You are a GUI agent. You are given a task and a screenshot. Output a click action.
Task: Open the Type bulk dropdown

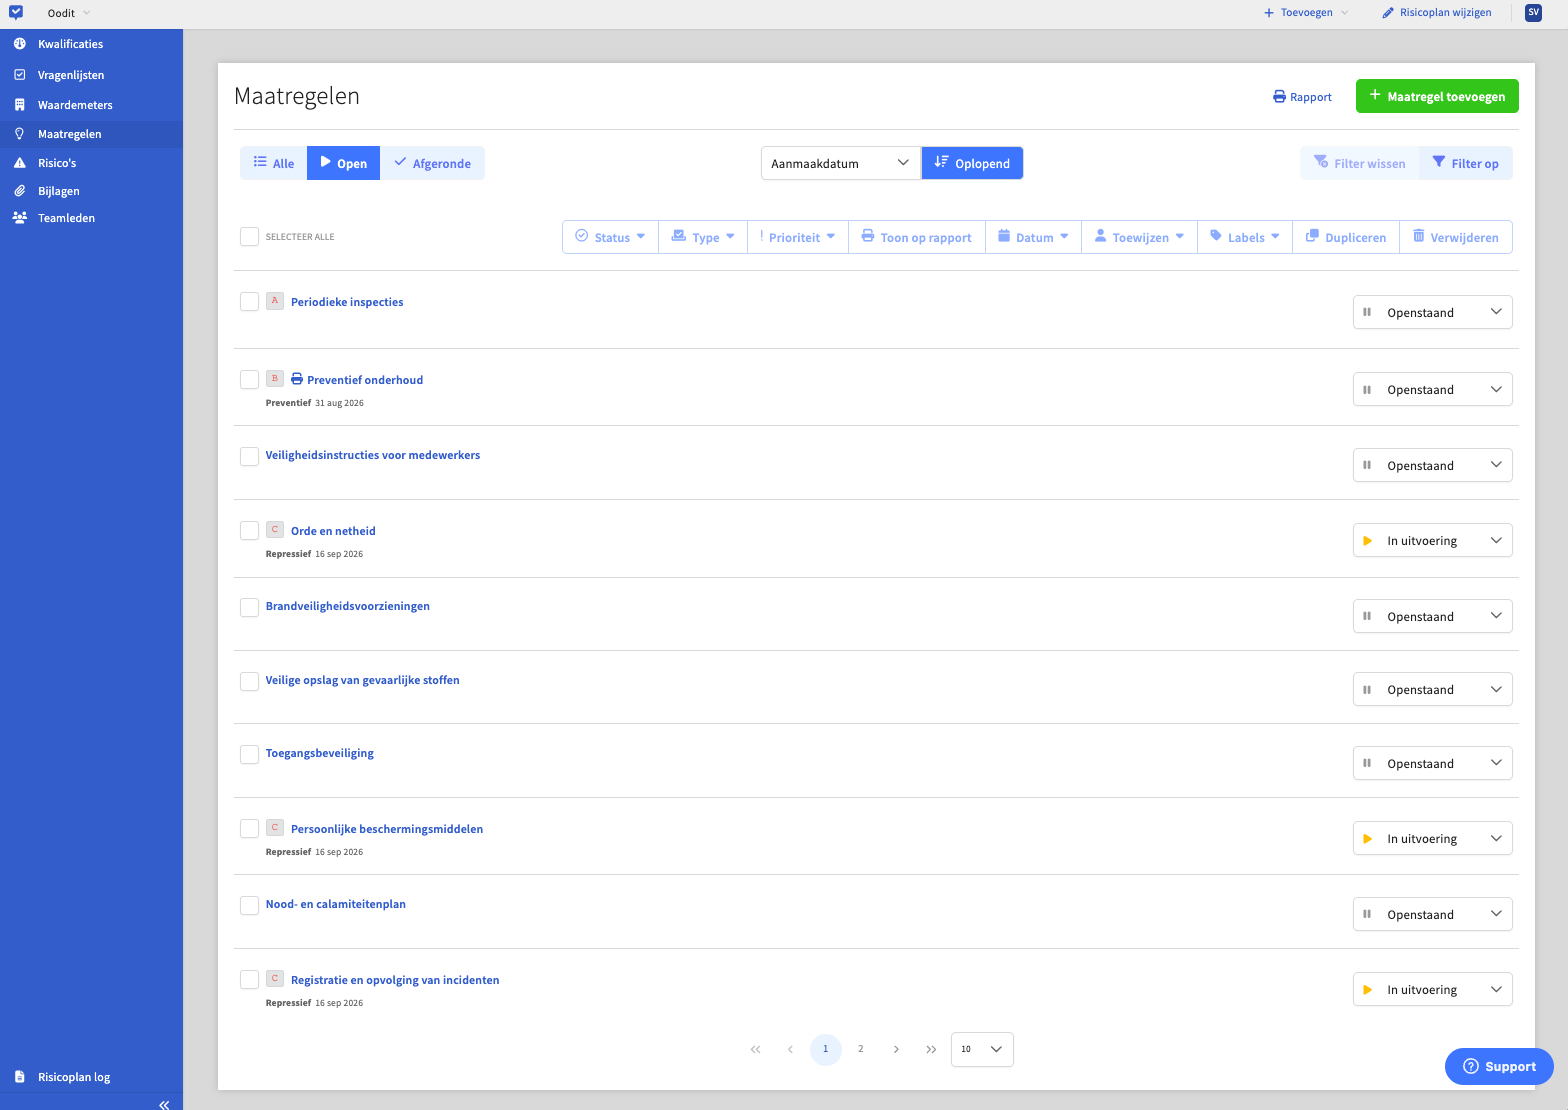click(x=703, y=237)
